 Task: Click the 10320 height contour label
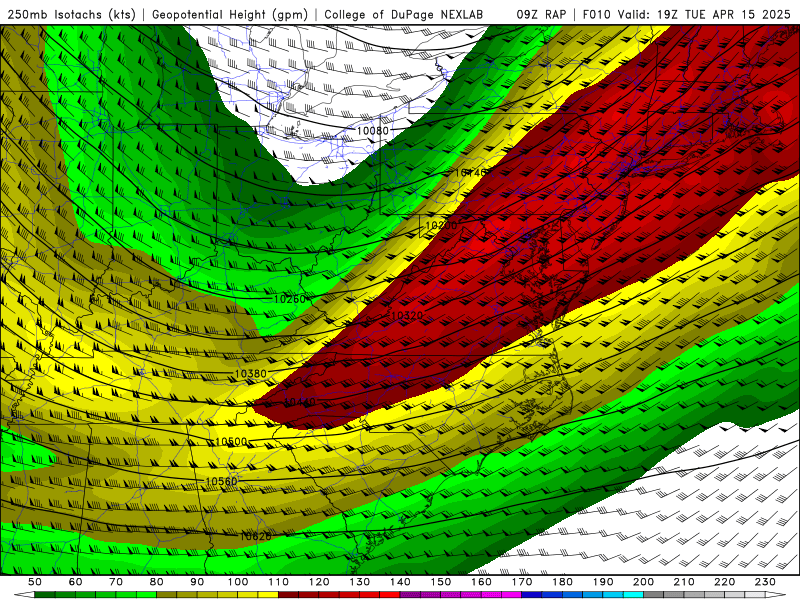(x=407, y=316)
